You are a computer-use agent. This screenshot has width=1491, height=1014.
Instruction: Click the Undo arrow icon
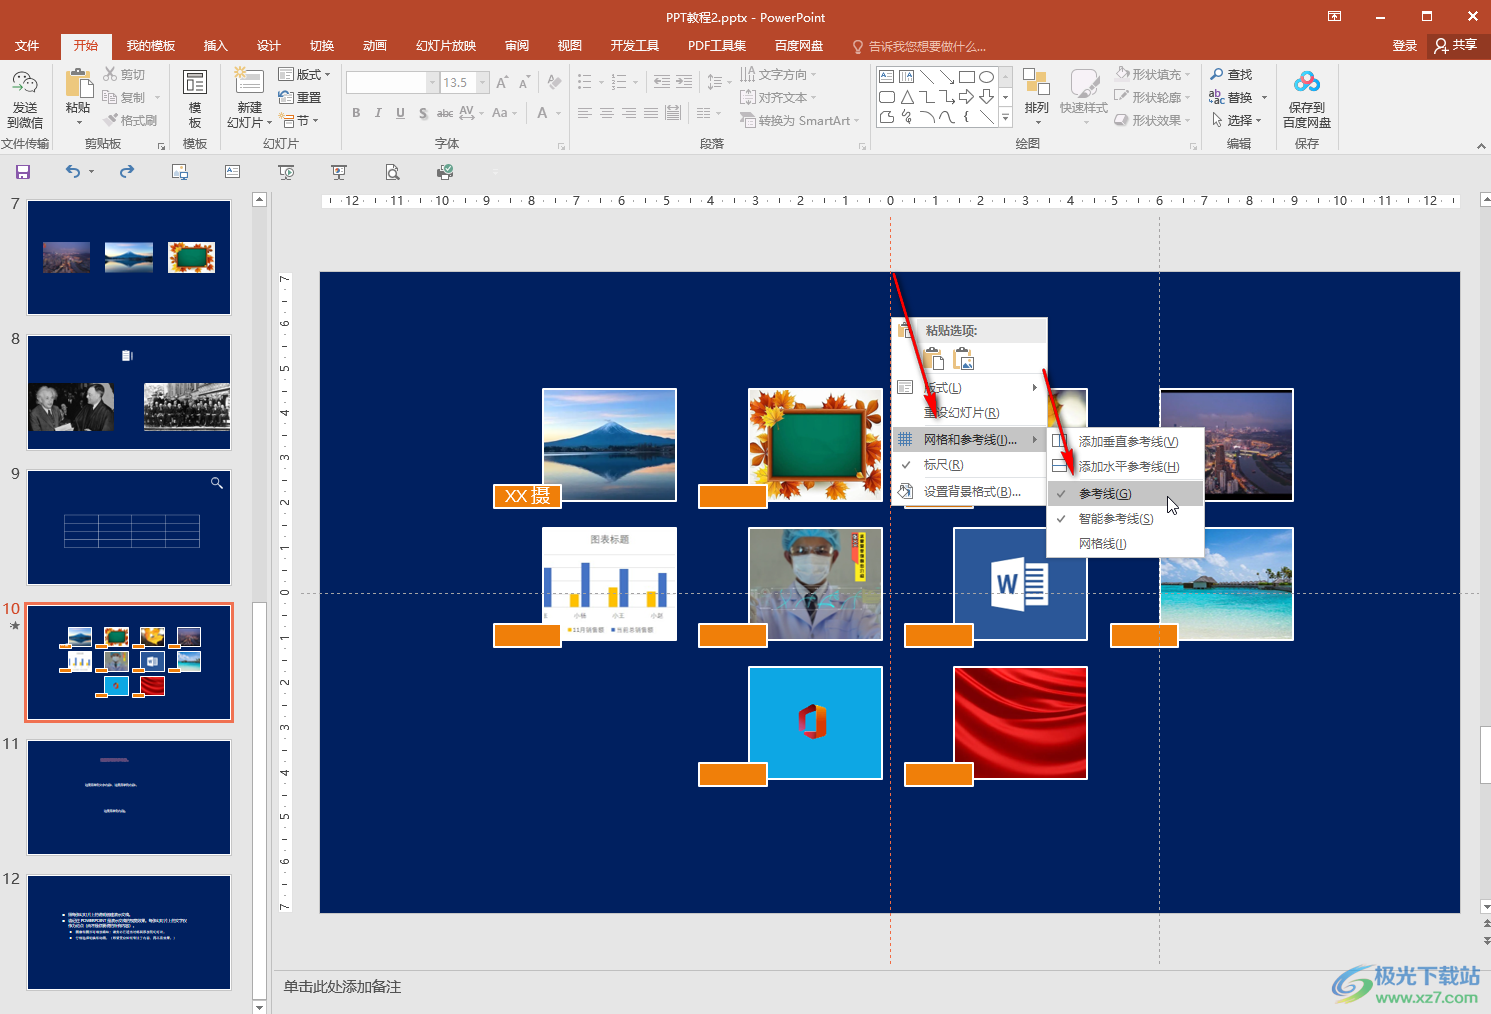(73, 172)
